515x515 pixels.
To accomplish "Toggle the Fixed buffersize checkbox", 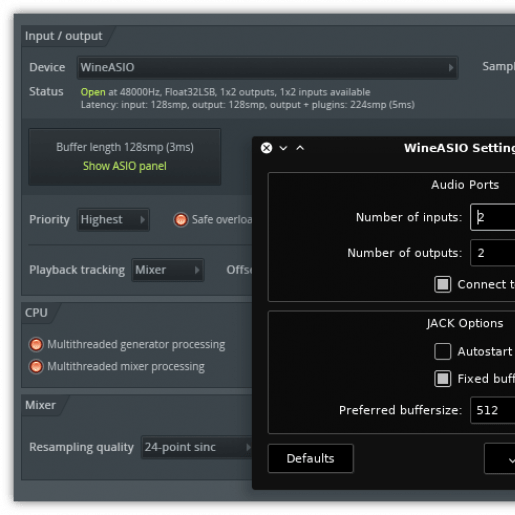I will tap(443, 379).
